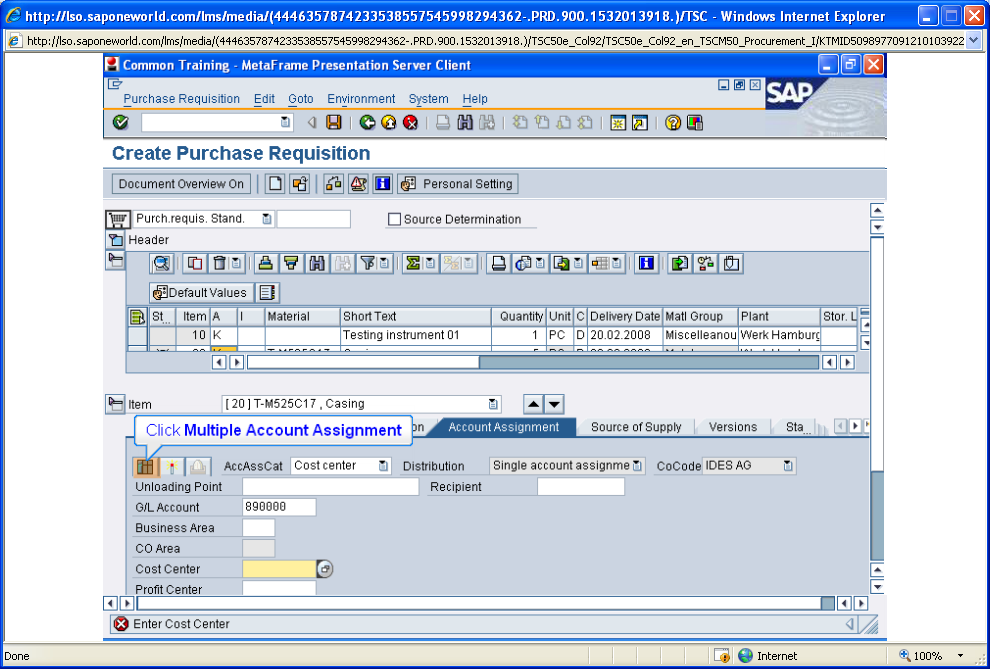This screenshot has width=990, height=669.
Task: Click the blue info icon in item toolbar
Action: coord(646,263)
